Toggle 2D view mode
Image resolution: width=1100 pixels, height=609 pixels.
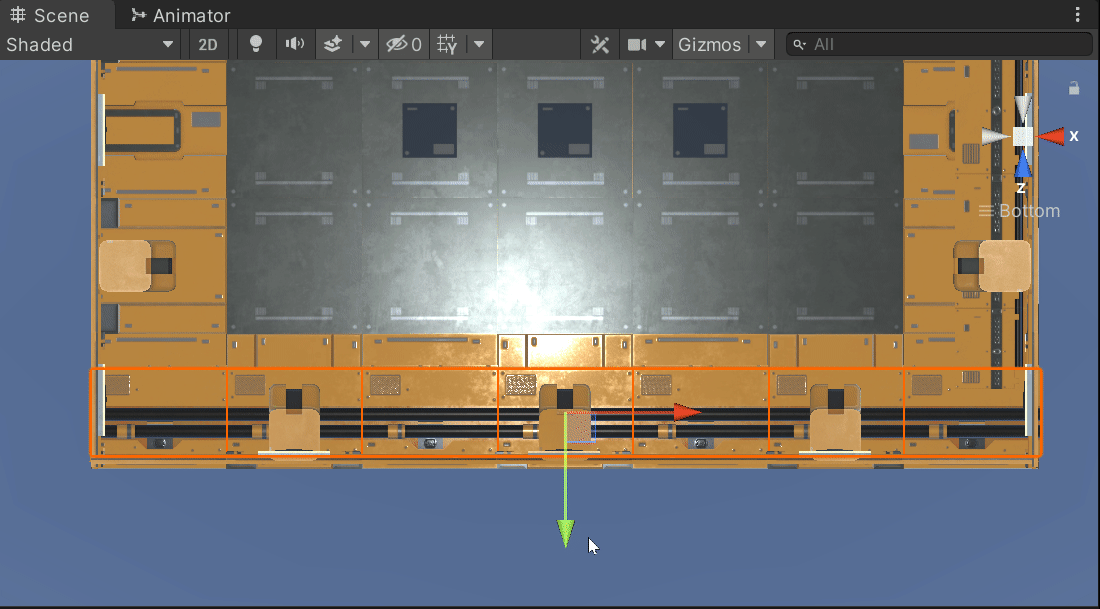(208, 44)
